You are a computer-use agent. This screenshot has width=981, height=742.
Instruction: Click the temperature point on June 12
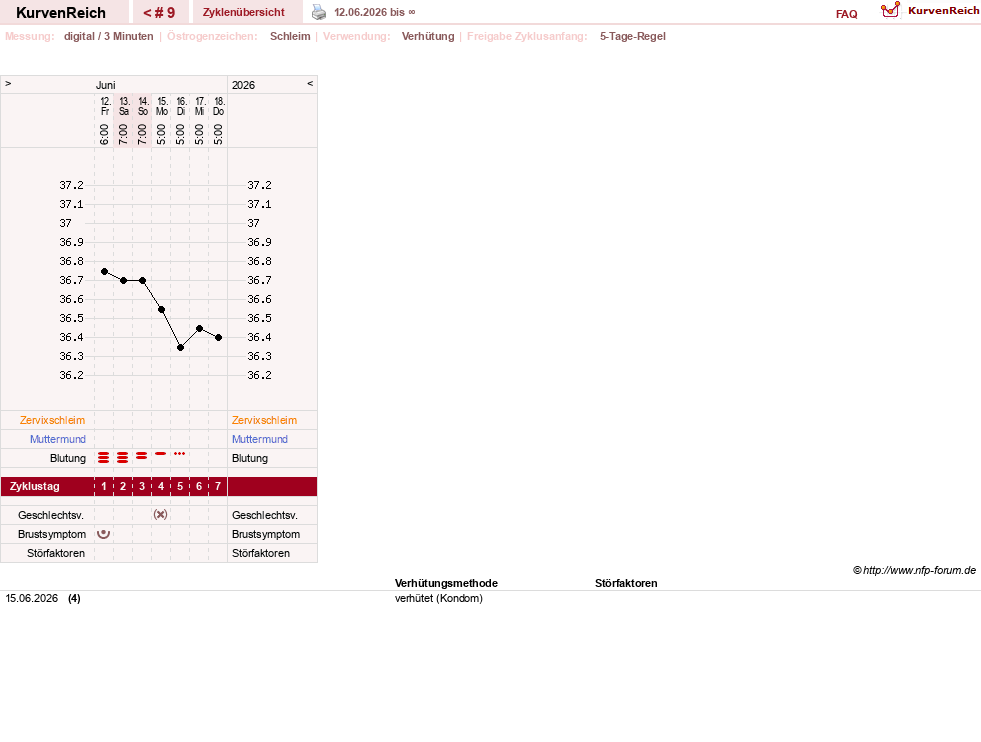pos(104,272)
